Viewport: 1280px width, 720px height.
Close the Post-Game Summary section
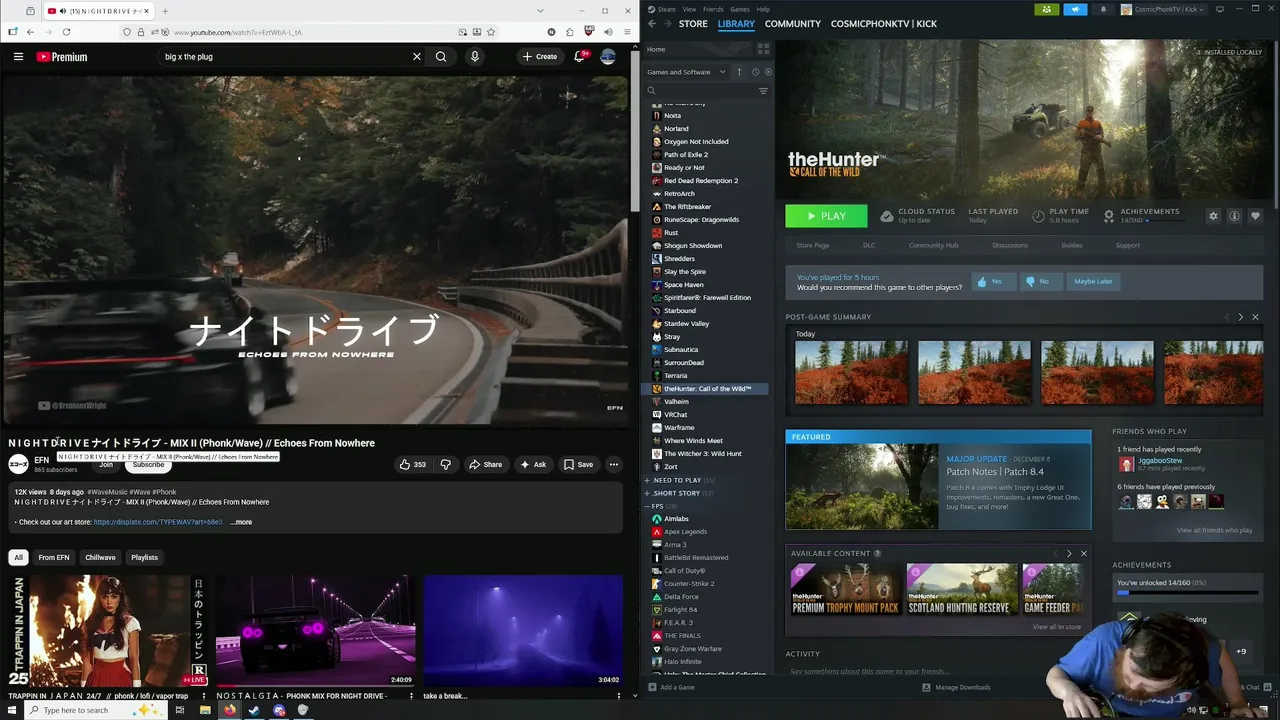(1255, 317)
